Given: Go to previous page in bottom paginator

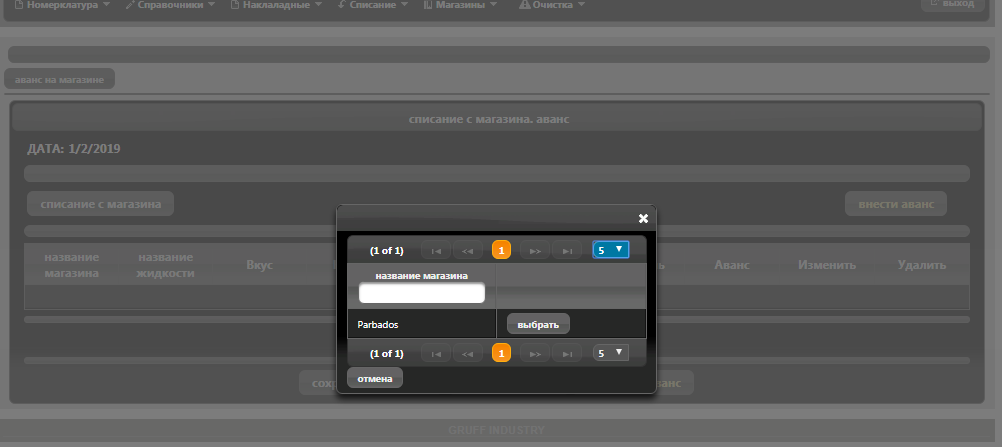Looking at the screenshot, I should (x=468, y=353).
